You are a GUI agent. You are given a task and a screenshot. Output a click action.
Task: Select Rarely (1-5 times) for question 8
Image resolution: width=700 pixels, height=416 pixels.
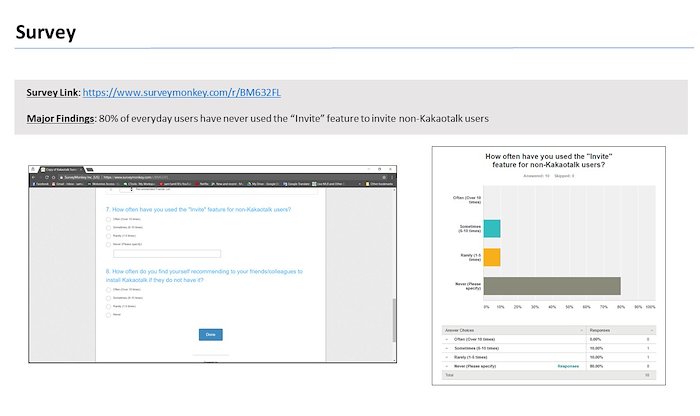point(108,307)
